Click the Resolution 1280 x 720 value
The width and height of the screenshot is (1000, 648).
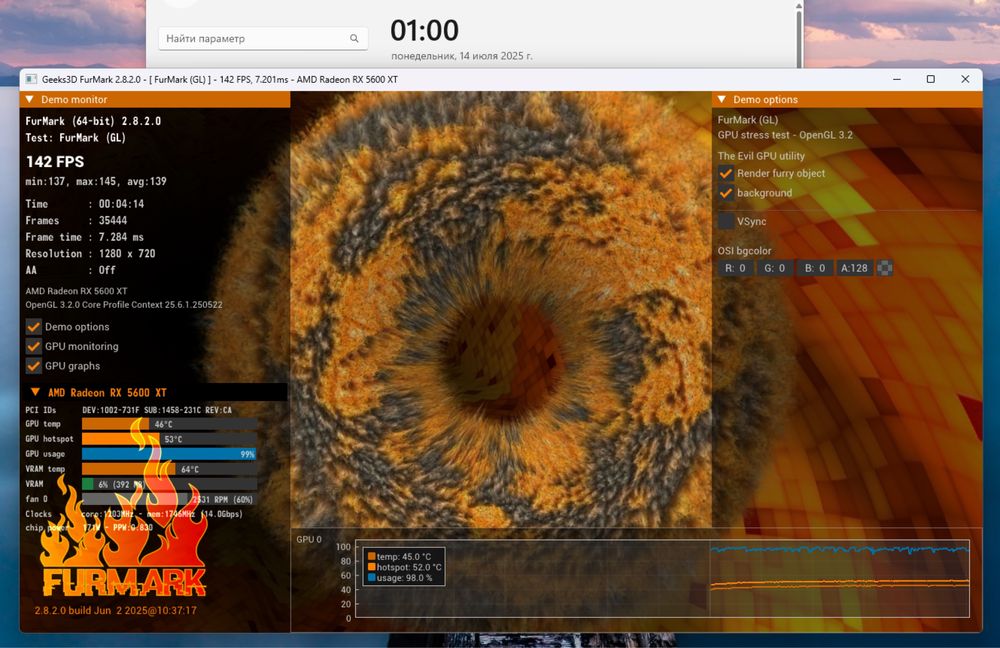[x=127, y=254]
